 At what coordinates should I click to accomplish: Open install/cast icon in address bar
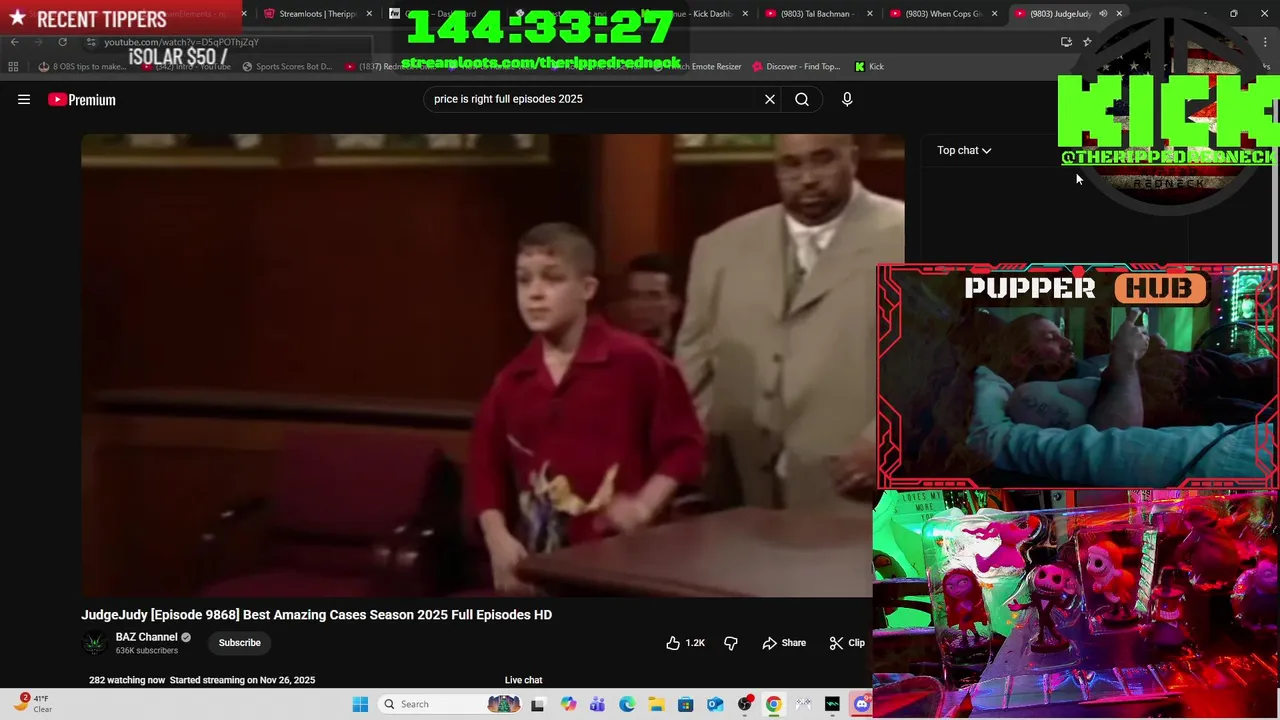click(1066, 42)
